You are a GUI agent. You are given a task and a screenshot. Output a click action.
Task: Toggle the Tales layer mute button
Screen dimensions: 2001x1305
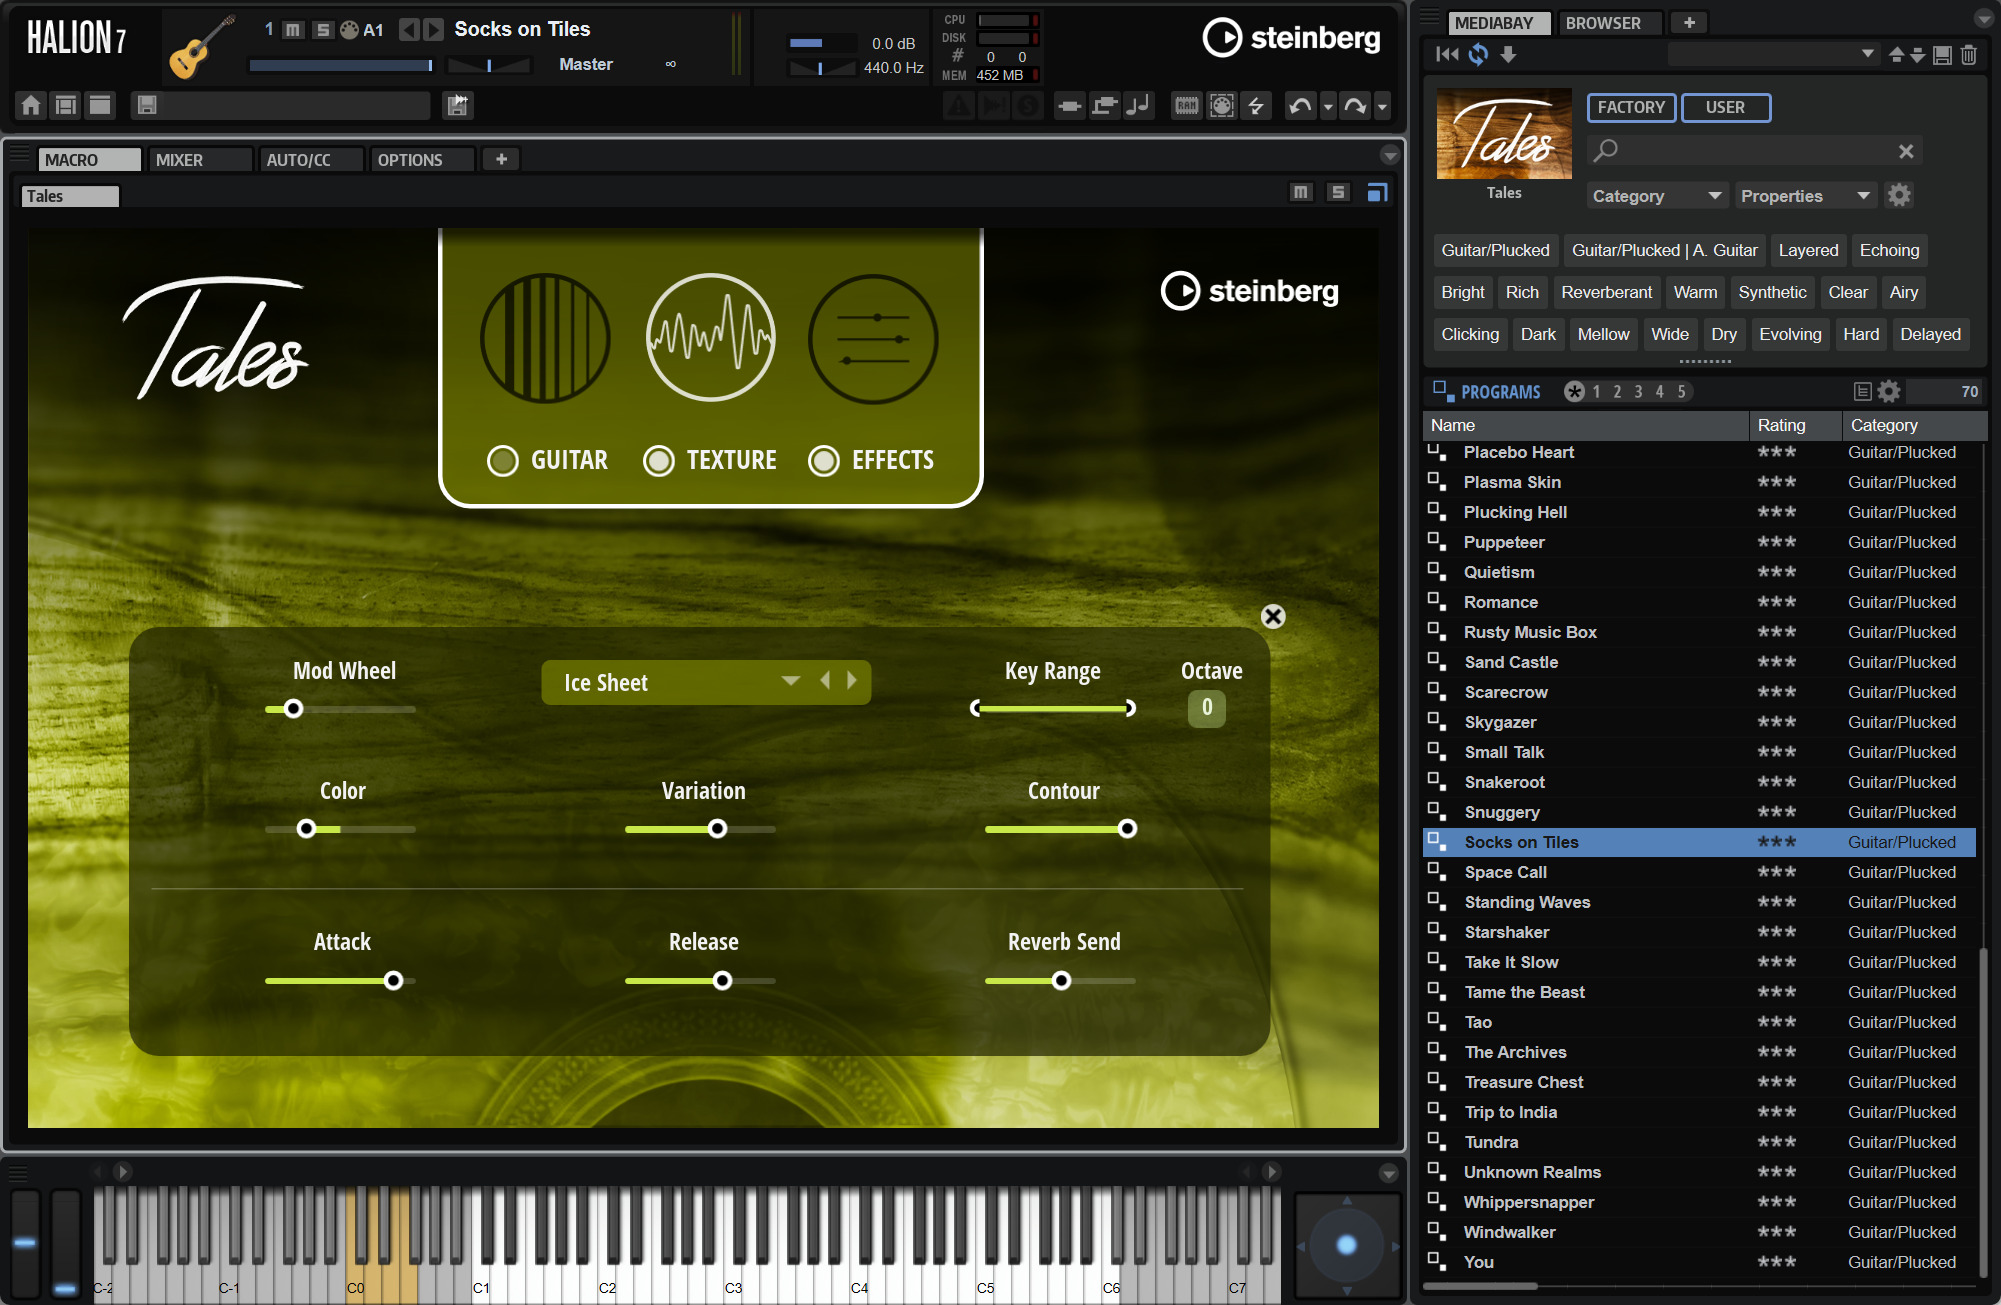1300,192
